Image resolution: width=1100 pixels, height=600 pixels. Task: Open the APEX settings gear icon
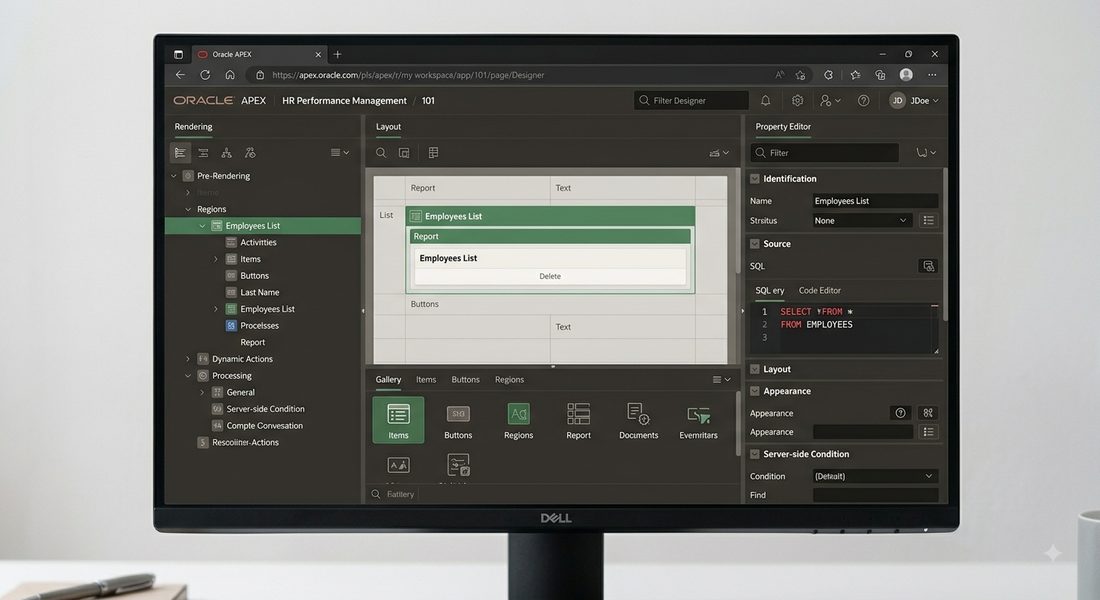(x=798, y=101)
